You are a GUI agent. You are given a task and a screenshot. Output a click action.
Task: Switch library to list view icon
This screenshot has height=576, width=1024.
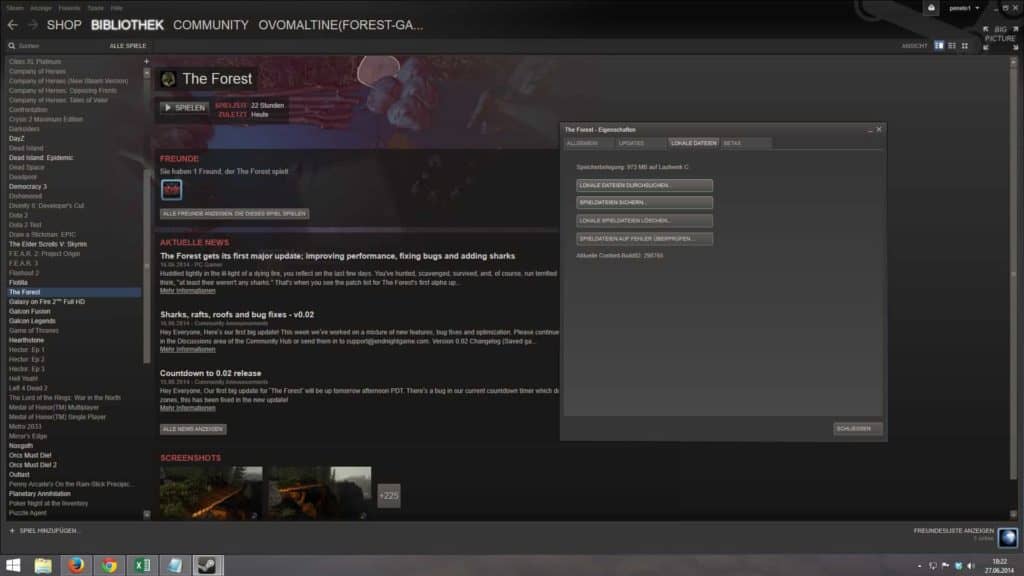coord(952,46)
